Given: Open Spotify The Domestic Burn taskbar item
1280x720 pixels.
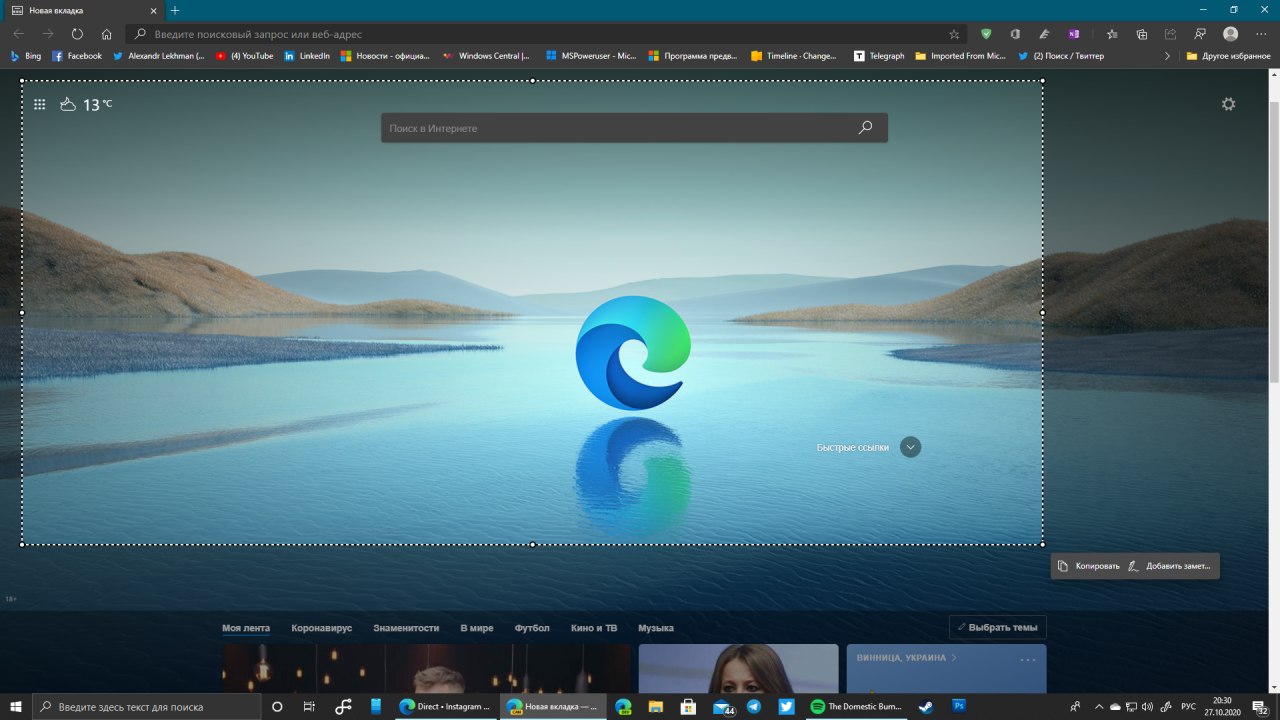Looking at the screenshot, I should pyautogui.click(x=855, y=706).
